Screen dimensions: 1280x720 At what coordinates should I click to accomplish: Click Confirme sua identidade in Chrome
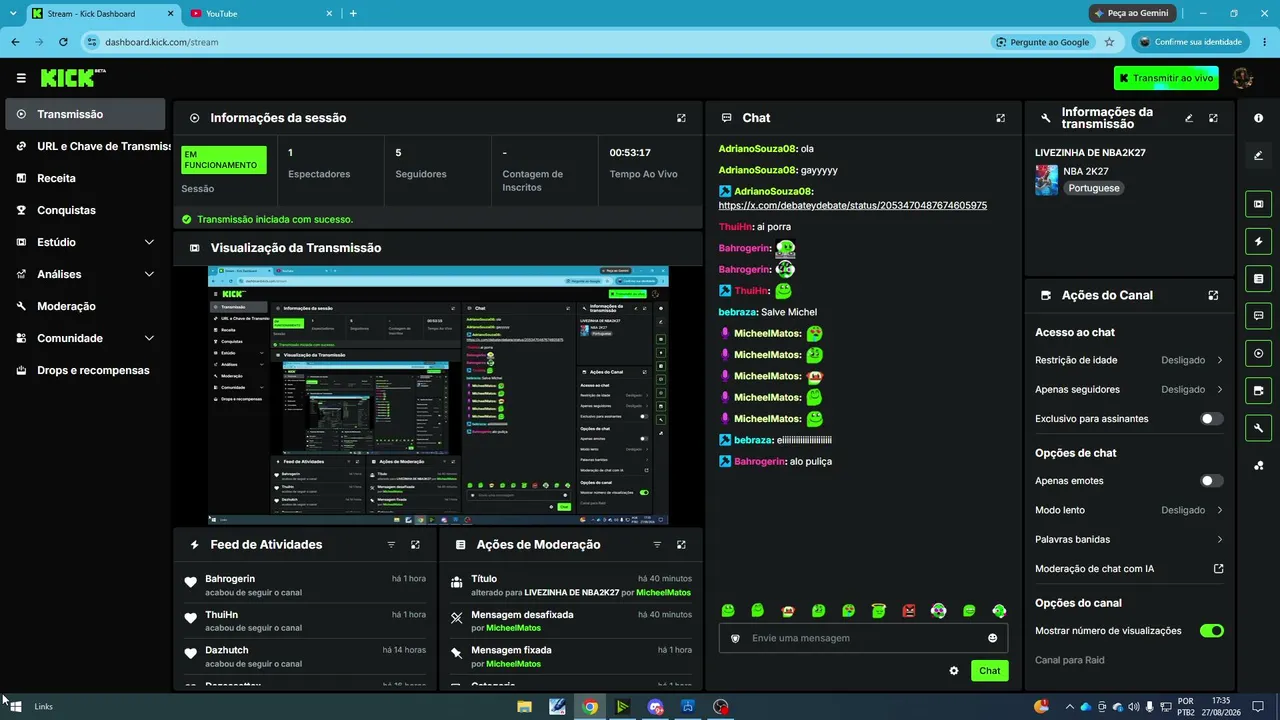tap(1190, 42)
